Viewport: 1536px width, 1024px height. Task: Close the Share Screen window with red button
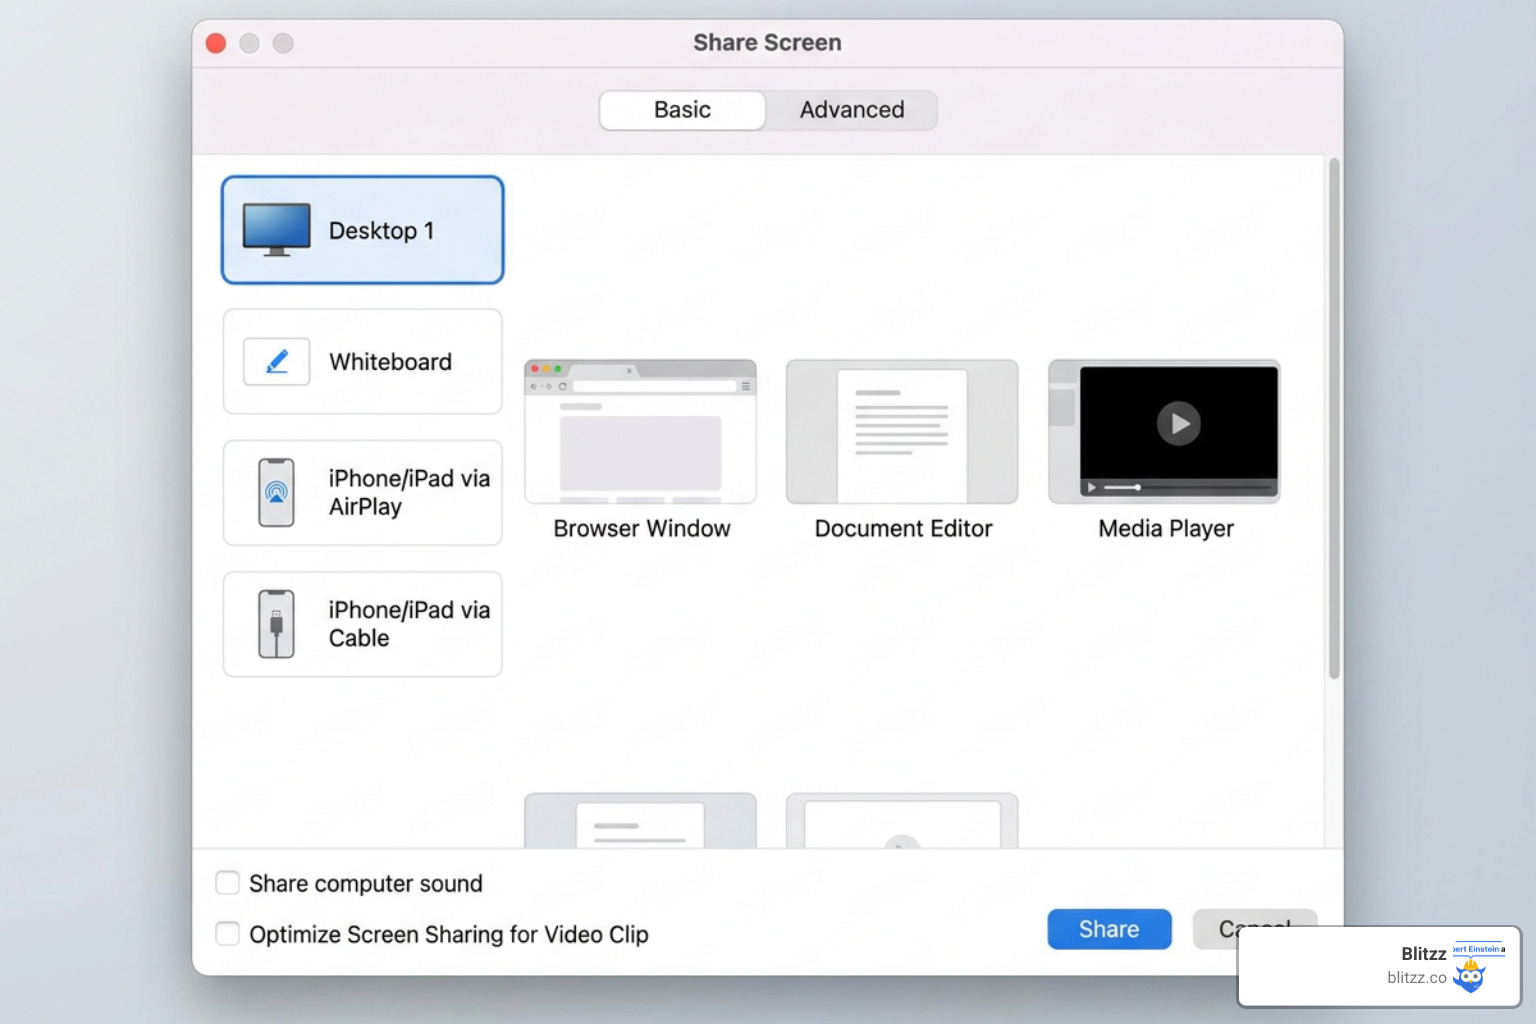click(216, 43)
